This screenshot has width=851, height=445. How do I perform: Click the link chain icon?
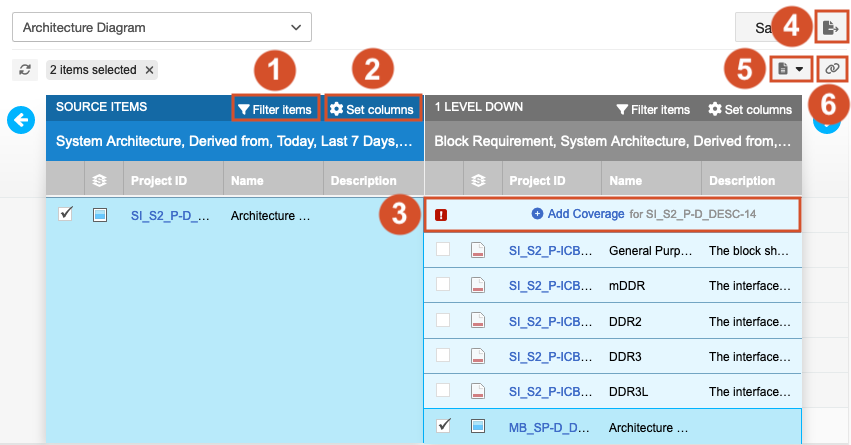[832, 69]
